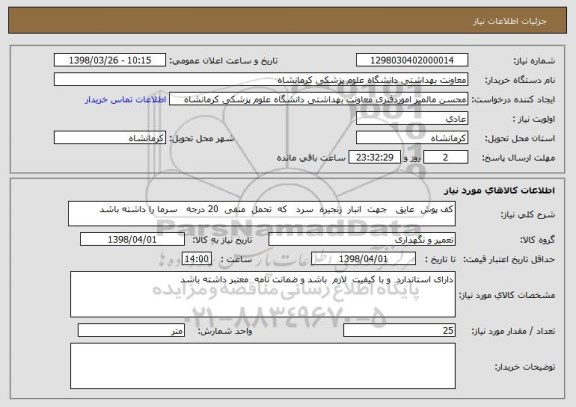Click the empty buyer notes text area
Screen dimensions: 576x407
pos(263,366)
